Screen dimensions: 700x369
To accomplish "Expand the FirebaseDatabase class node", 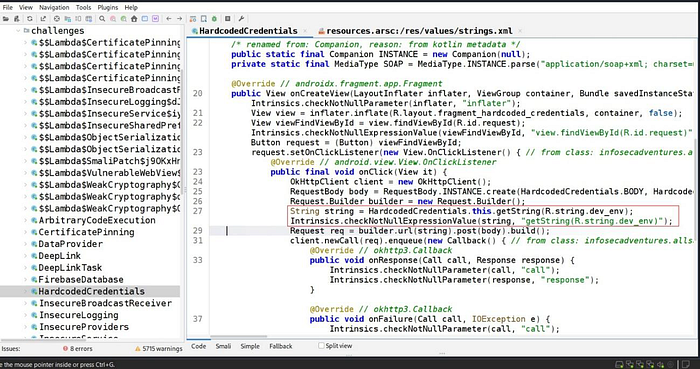I will (25, 280).
